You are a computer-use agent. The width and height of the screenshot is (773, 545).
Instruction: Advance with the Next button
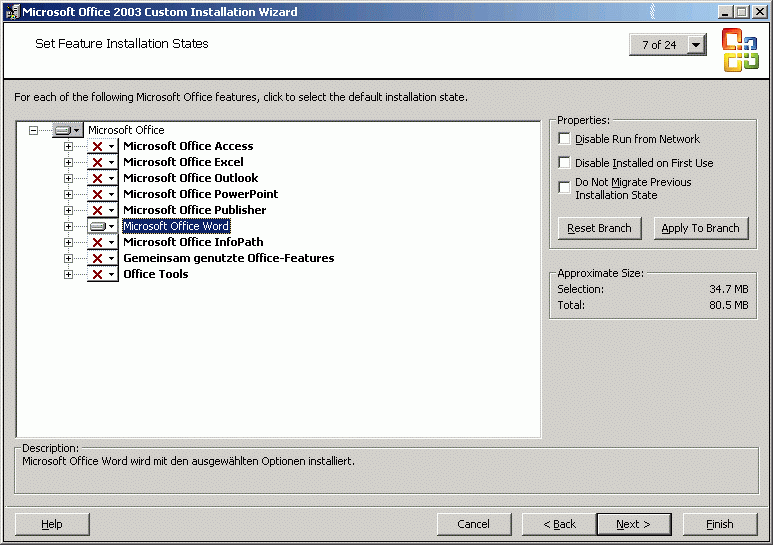click(x=633, y=524)
